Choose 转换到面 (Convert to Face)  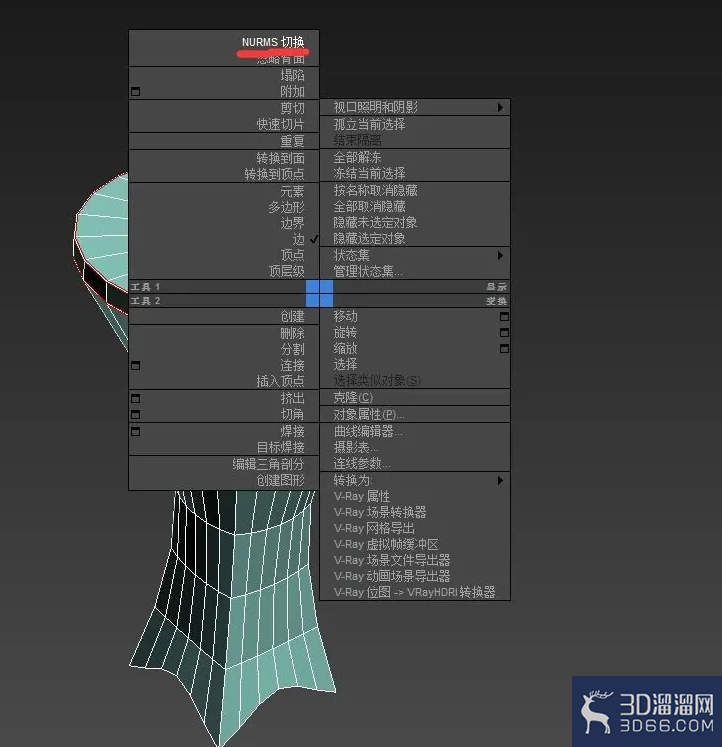click(x=281, y=158)
